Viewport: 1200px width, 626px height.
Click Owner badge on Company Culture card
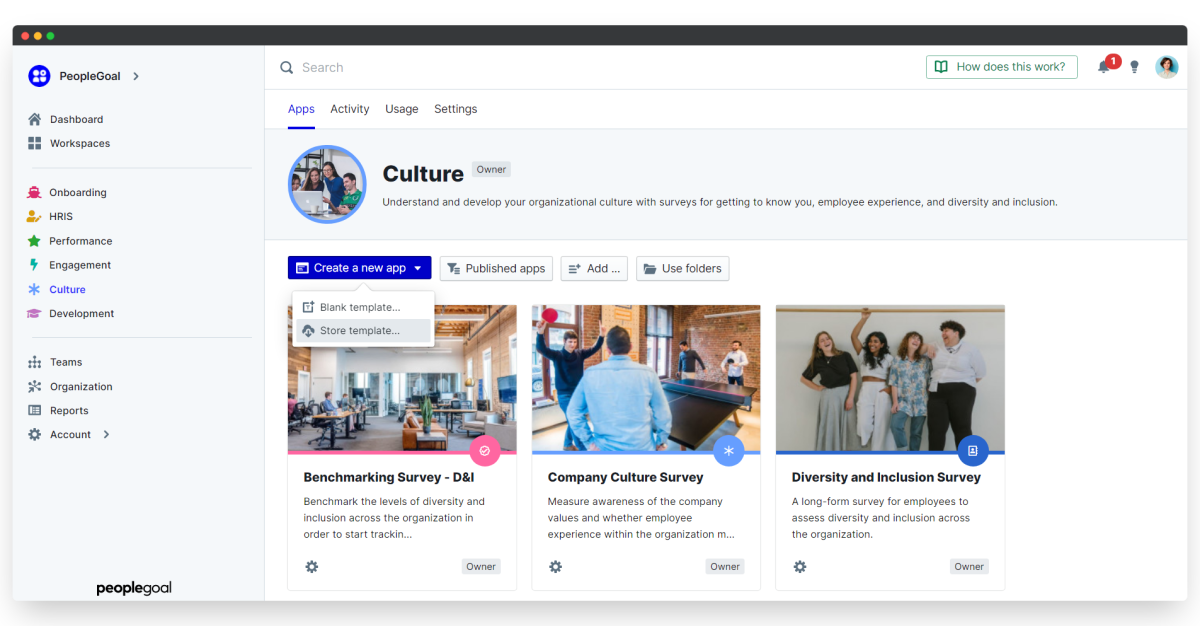(x=725, y=566)
